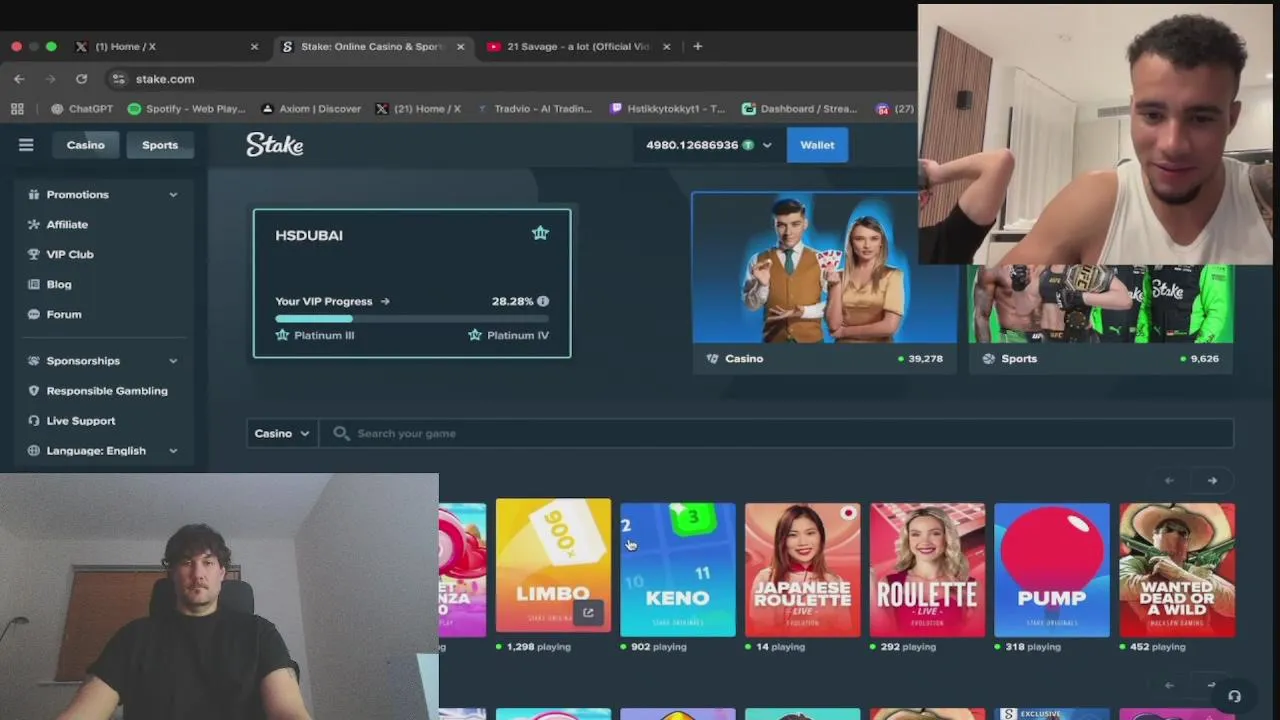The width and height of the screenshot is (1280, 720).
Task: Click the VIP star icon on HSDUBAI card
Action: point(540,233)
